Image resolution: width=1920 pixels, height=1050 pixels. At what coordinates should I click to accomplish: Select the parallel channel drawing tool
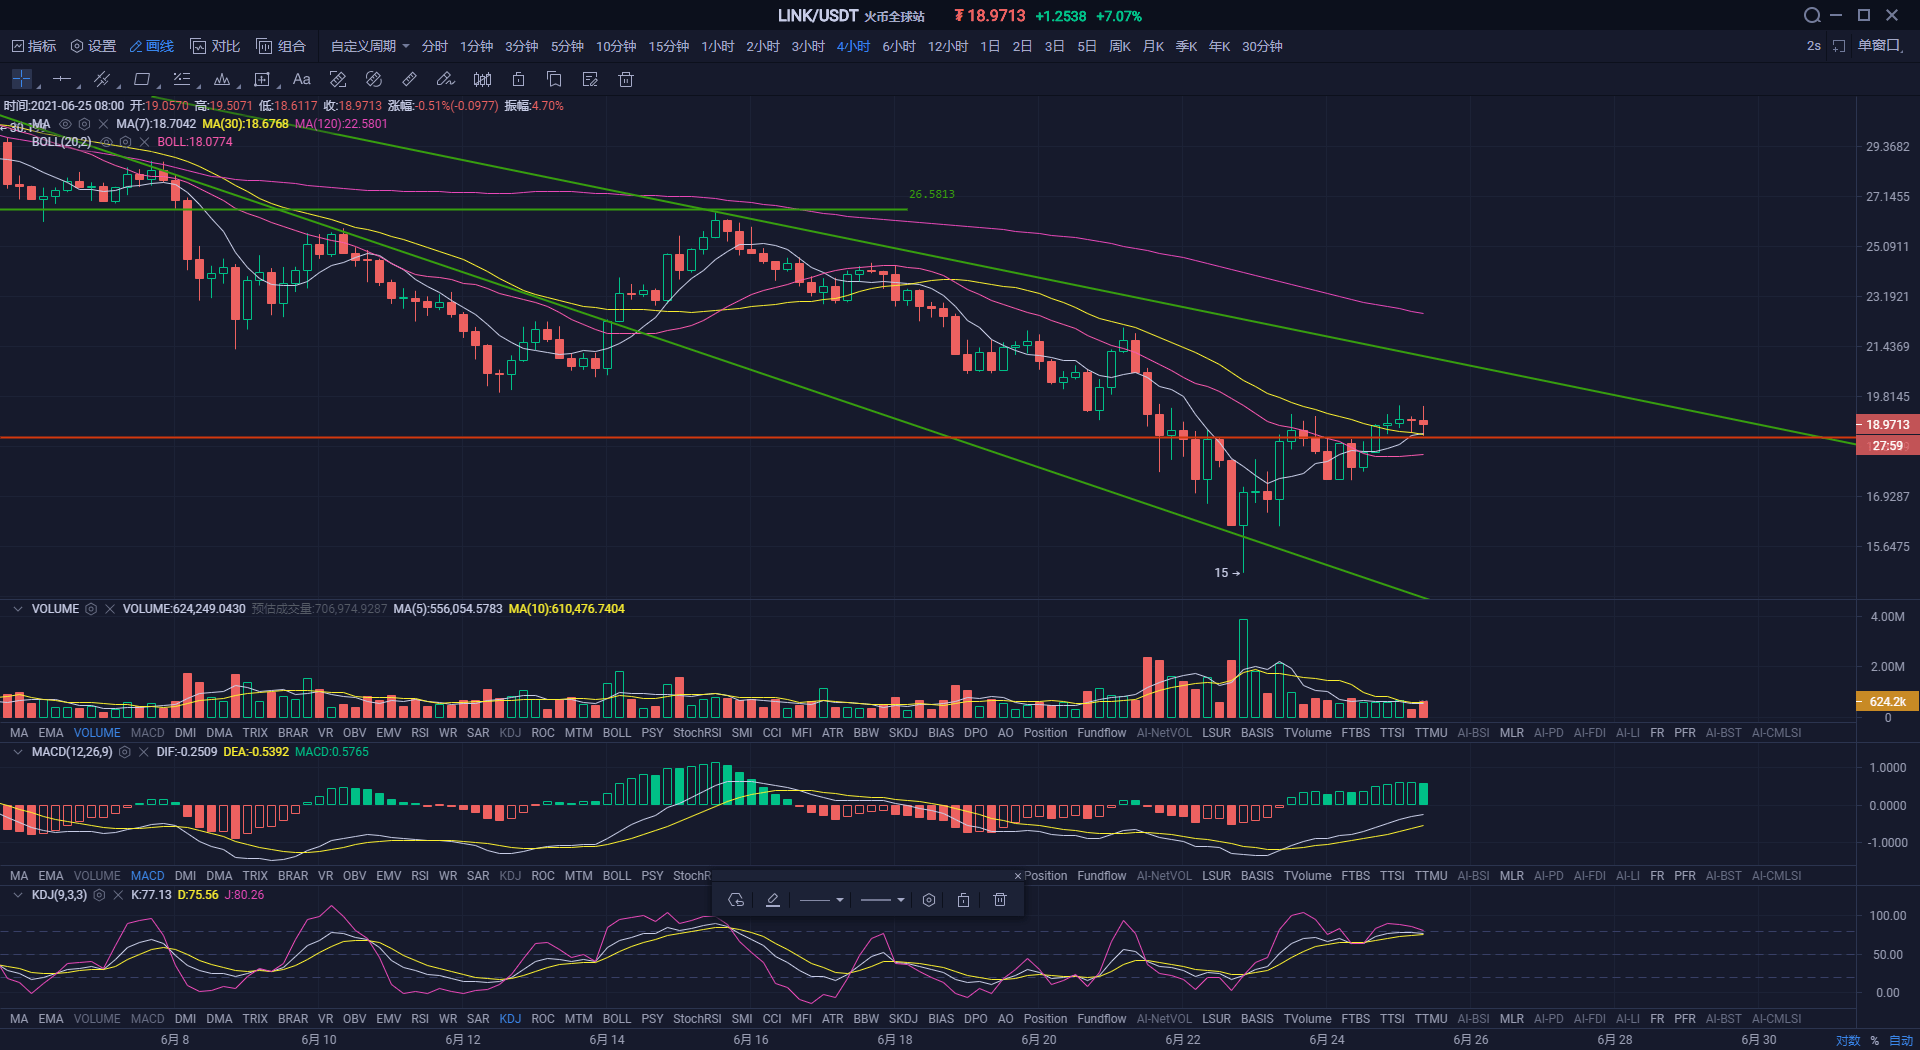[102, 79]
